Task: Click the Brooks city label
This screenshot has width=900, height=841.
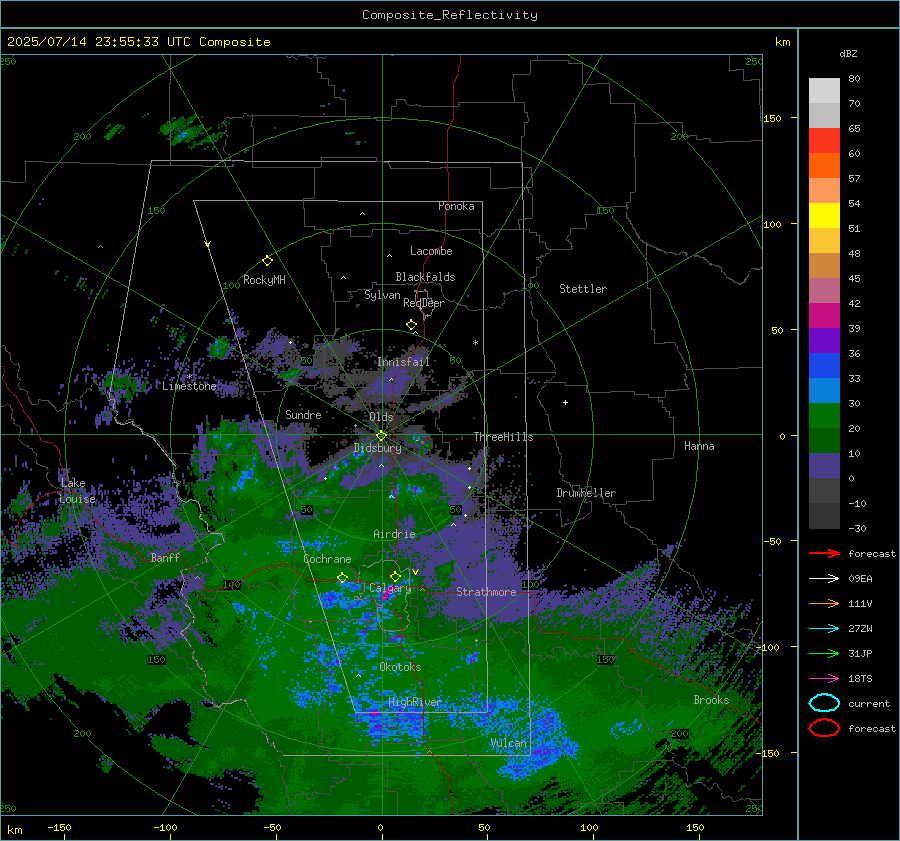Action: (711, 700)
